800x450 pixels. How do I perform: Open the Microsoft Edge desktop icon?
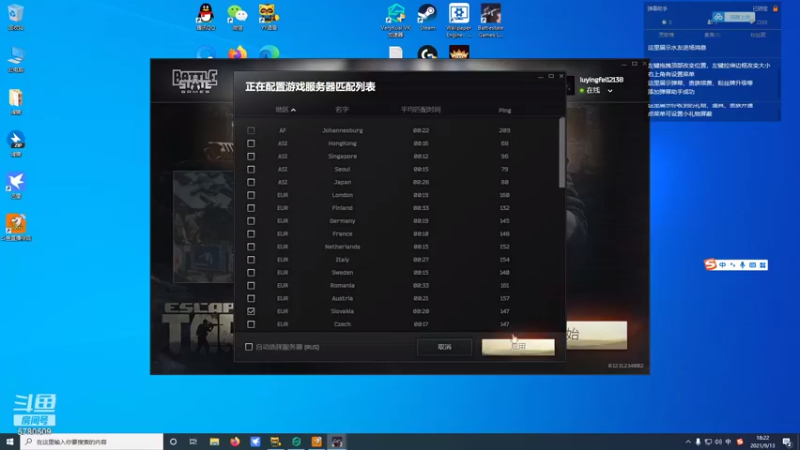pyautogui.click(x=269, y=53)
